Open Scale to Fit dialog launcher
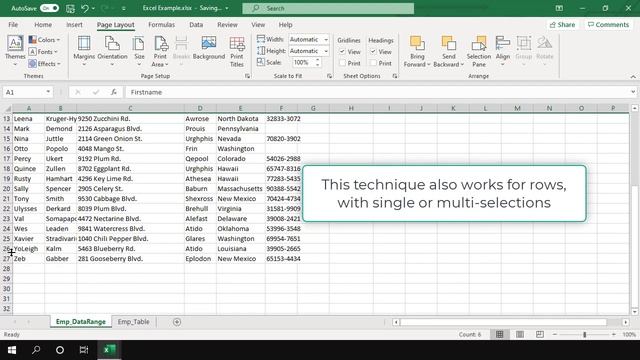The height and width of the screenshot is (360, 640). (x=329, y=76)
